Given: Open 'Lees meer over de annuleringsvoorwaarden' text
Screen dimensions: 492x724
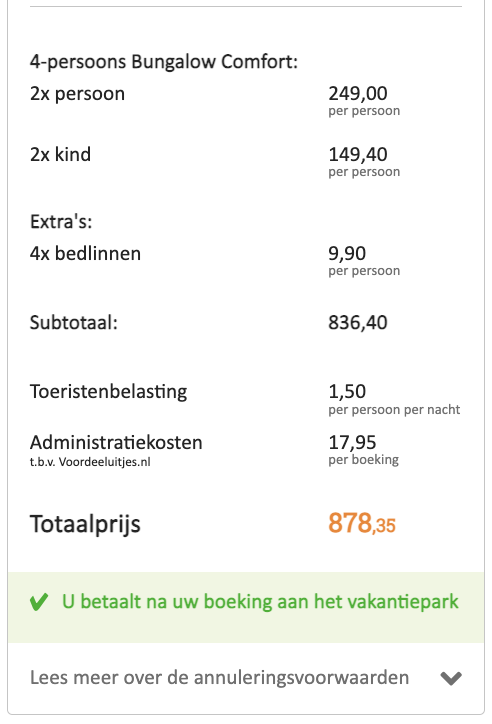Looking at the screenshot, I should [x=219, y=678].
